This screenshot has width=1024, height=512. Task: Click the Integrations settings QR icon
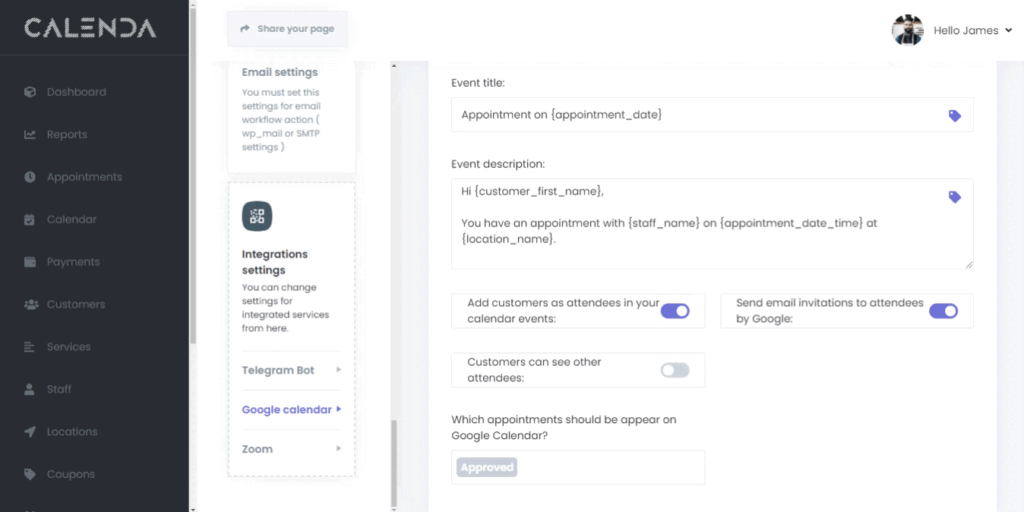click(257, 216)
